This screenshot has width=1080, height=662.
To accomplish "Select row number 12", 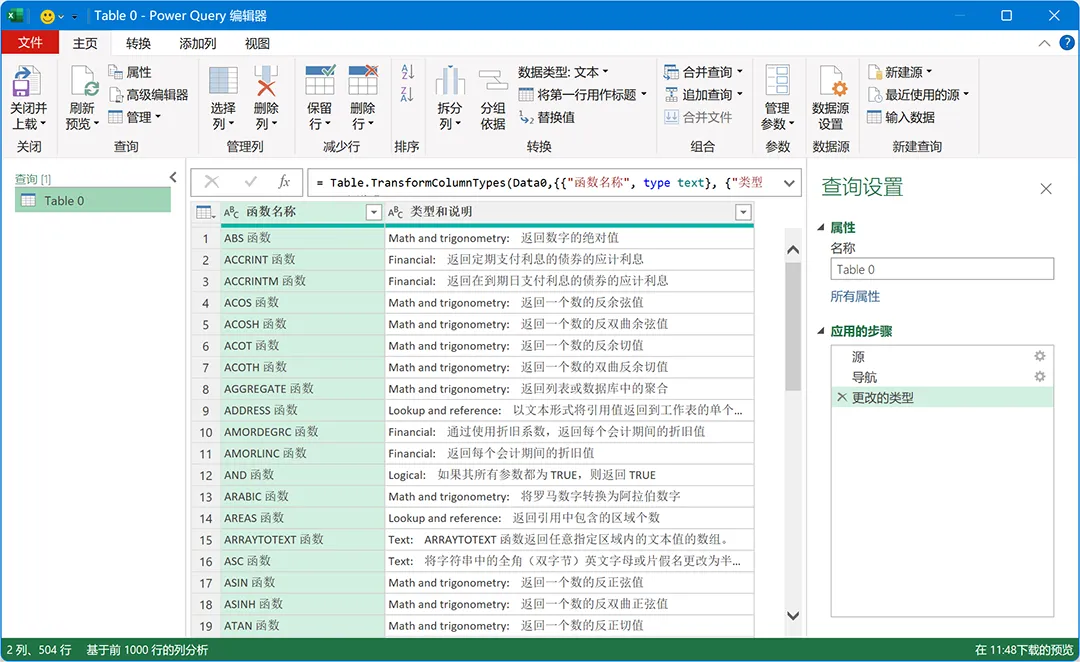I will pos(206,475).
